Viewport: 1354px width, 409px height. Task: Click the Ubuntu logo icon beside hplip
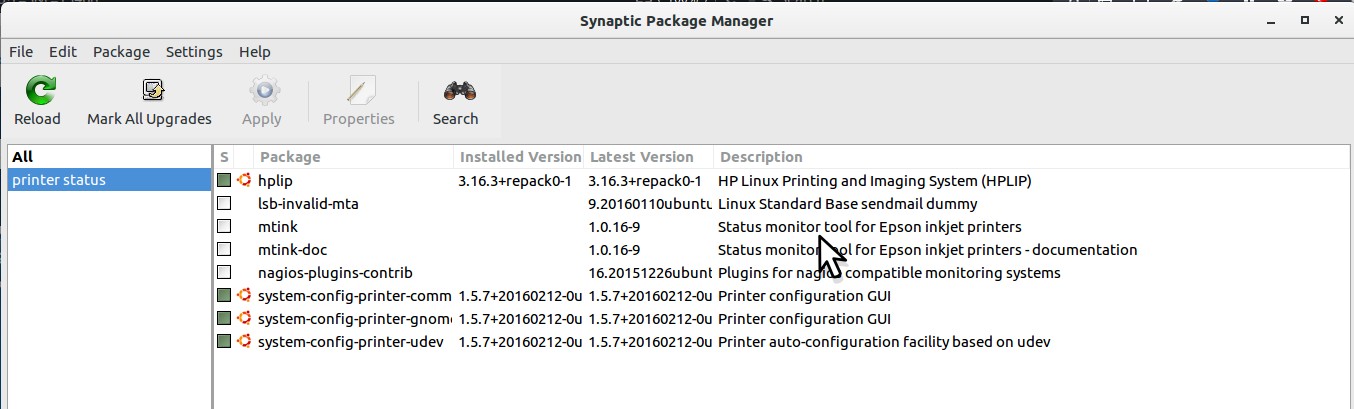pyautogui.click(x=243, y=181)
